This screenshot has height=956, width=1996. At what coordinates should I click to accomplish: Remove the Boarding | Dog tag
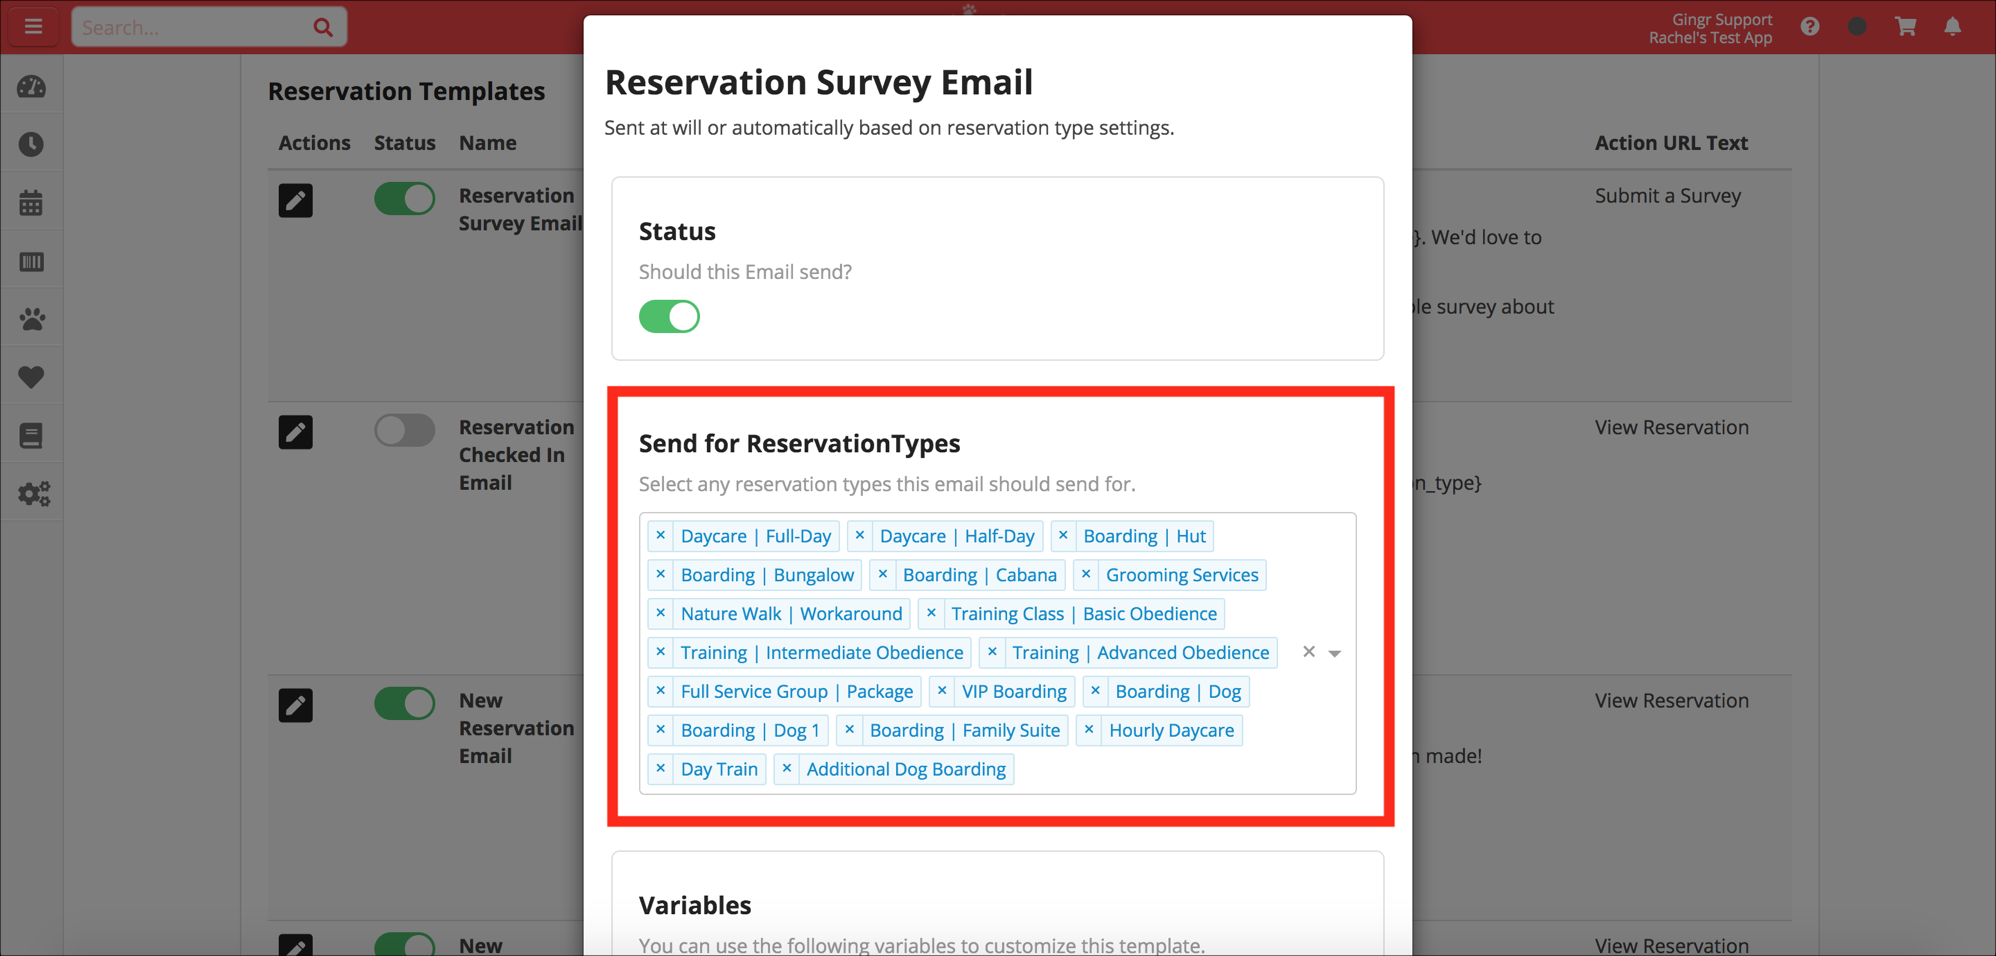[1095, 692]
